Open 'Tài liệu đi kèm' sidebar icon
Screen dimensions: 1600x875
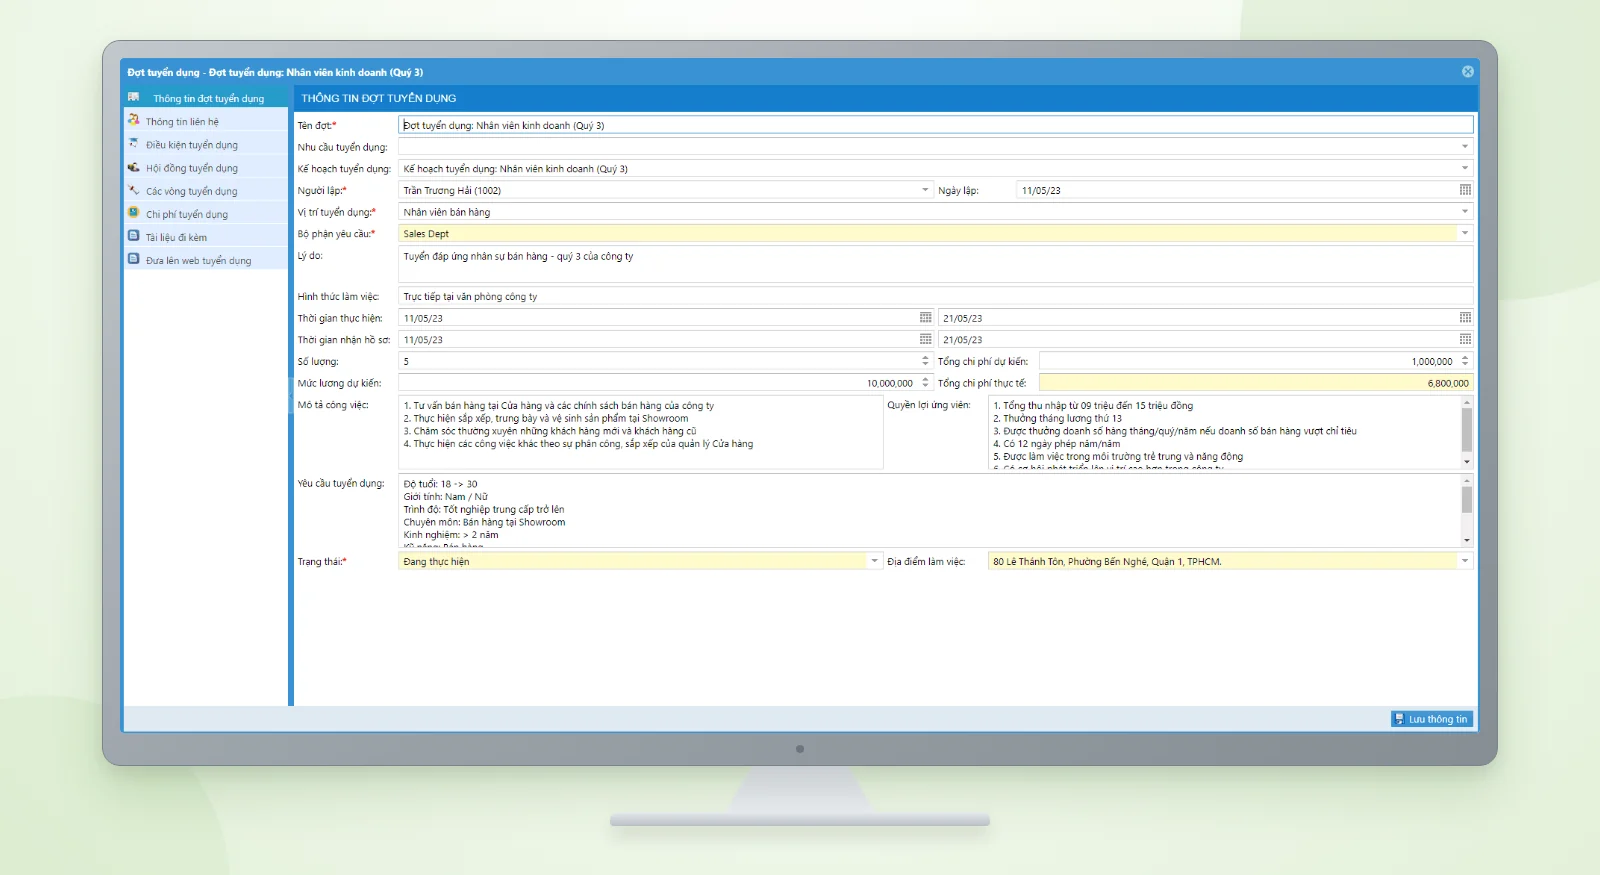click(133, 236)
